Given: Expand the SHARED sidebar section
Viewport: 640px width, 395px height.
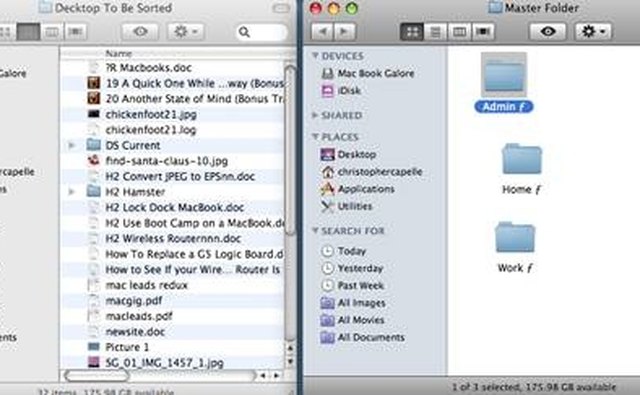Looking at the screenshot, I should coord(315,115).
